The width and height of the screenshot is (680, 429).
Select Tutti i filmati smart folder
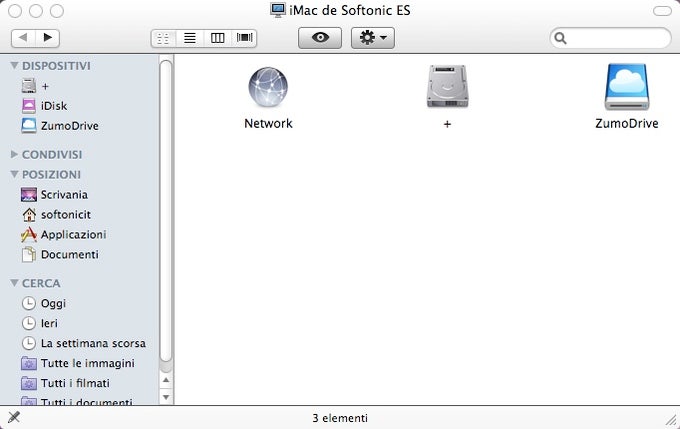65,383
